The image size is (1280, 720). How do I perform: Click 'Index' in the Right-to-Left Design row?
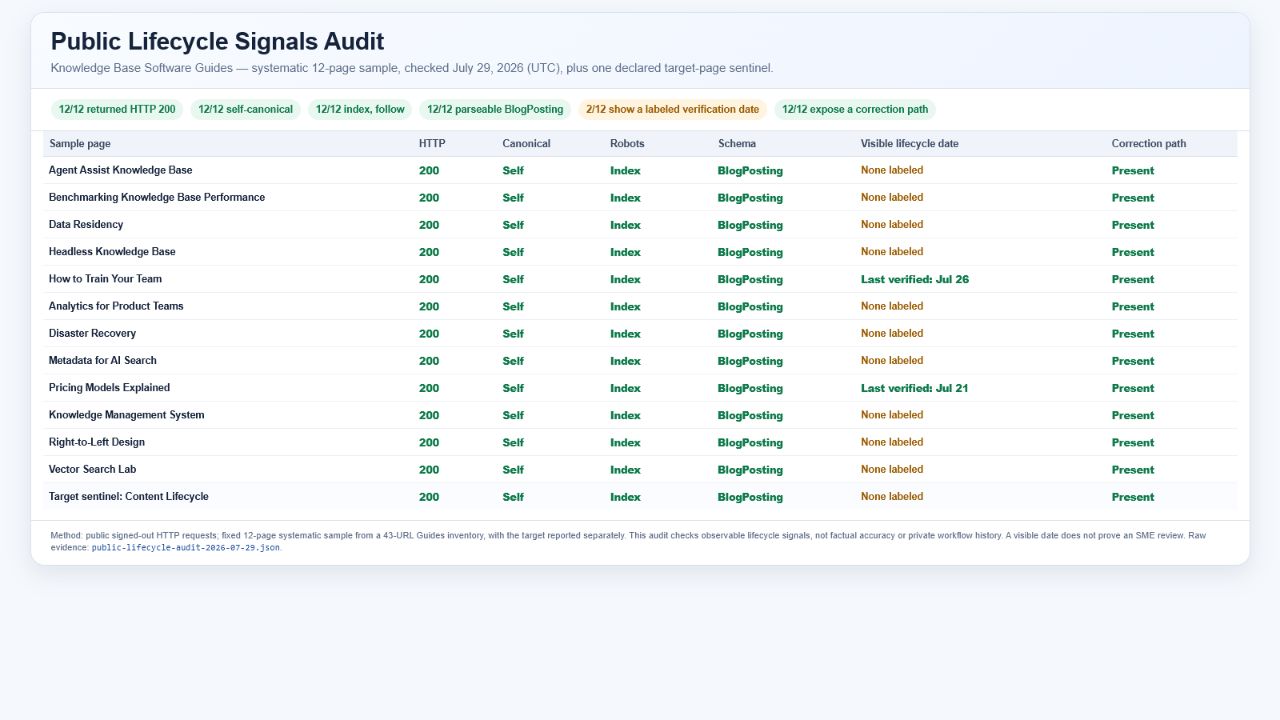tap(625, 442)
